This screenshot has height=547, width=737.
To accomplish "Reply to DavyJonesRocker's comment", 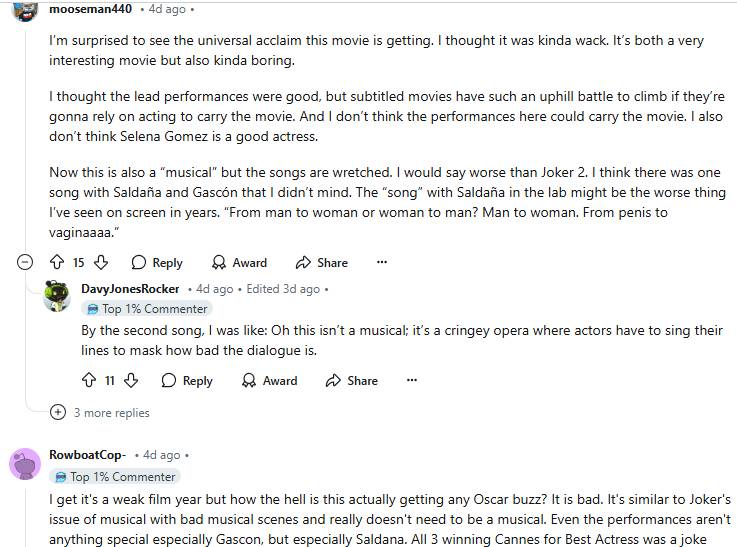I will [187, 380].
